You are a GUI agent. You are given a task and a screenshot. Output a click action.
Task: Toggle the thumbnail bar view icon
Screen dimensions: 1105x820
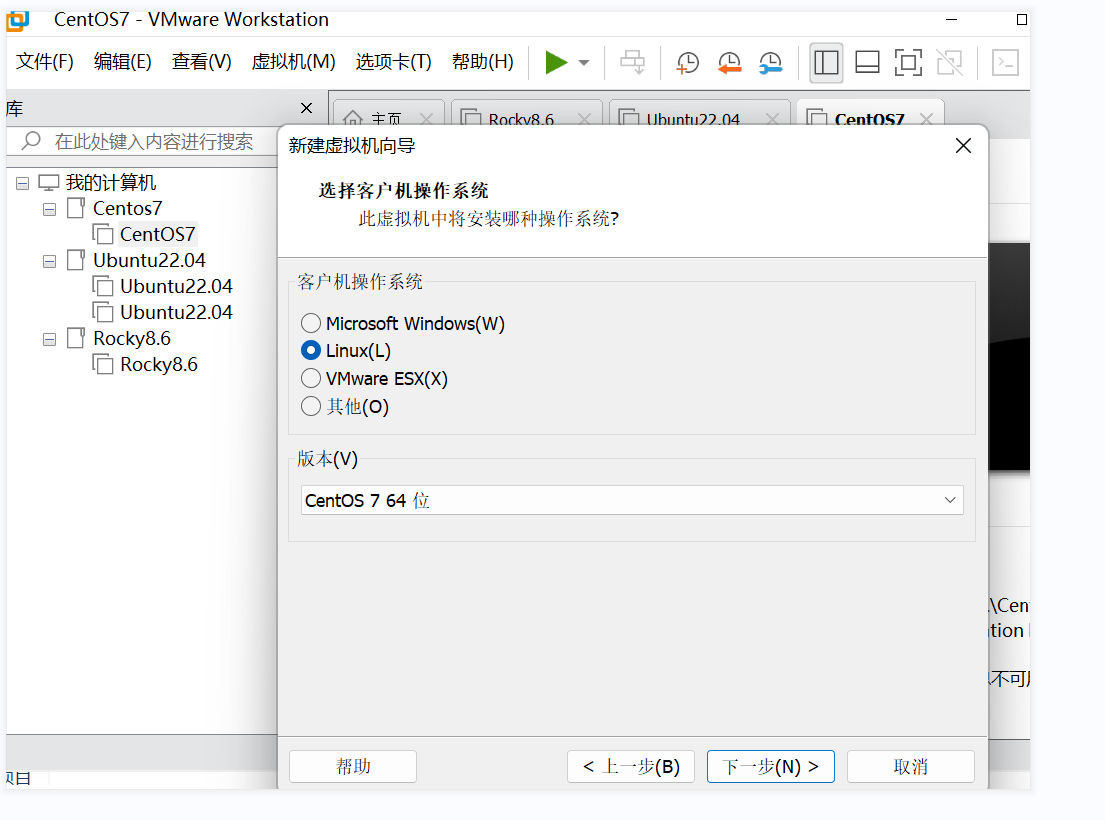click(x=867, y=63)
